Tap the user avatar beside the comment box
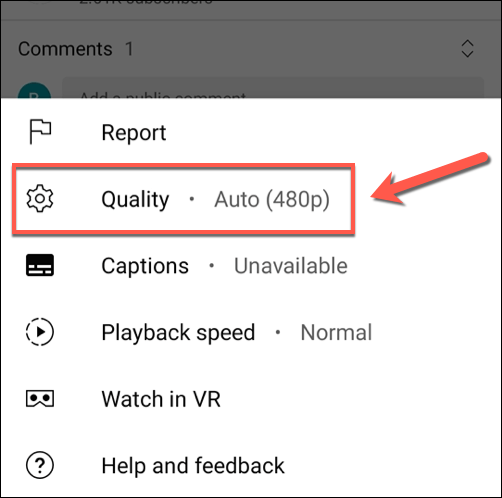 click(34, 91)
